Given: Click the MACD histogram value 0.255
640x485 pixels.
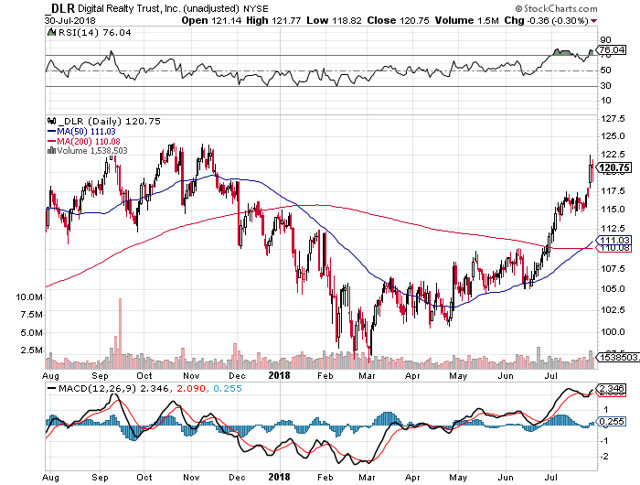Looking at the screenshot, I should pyautogui.click(x=227, y=389).
